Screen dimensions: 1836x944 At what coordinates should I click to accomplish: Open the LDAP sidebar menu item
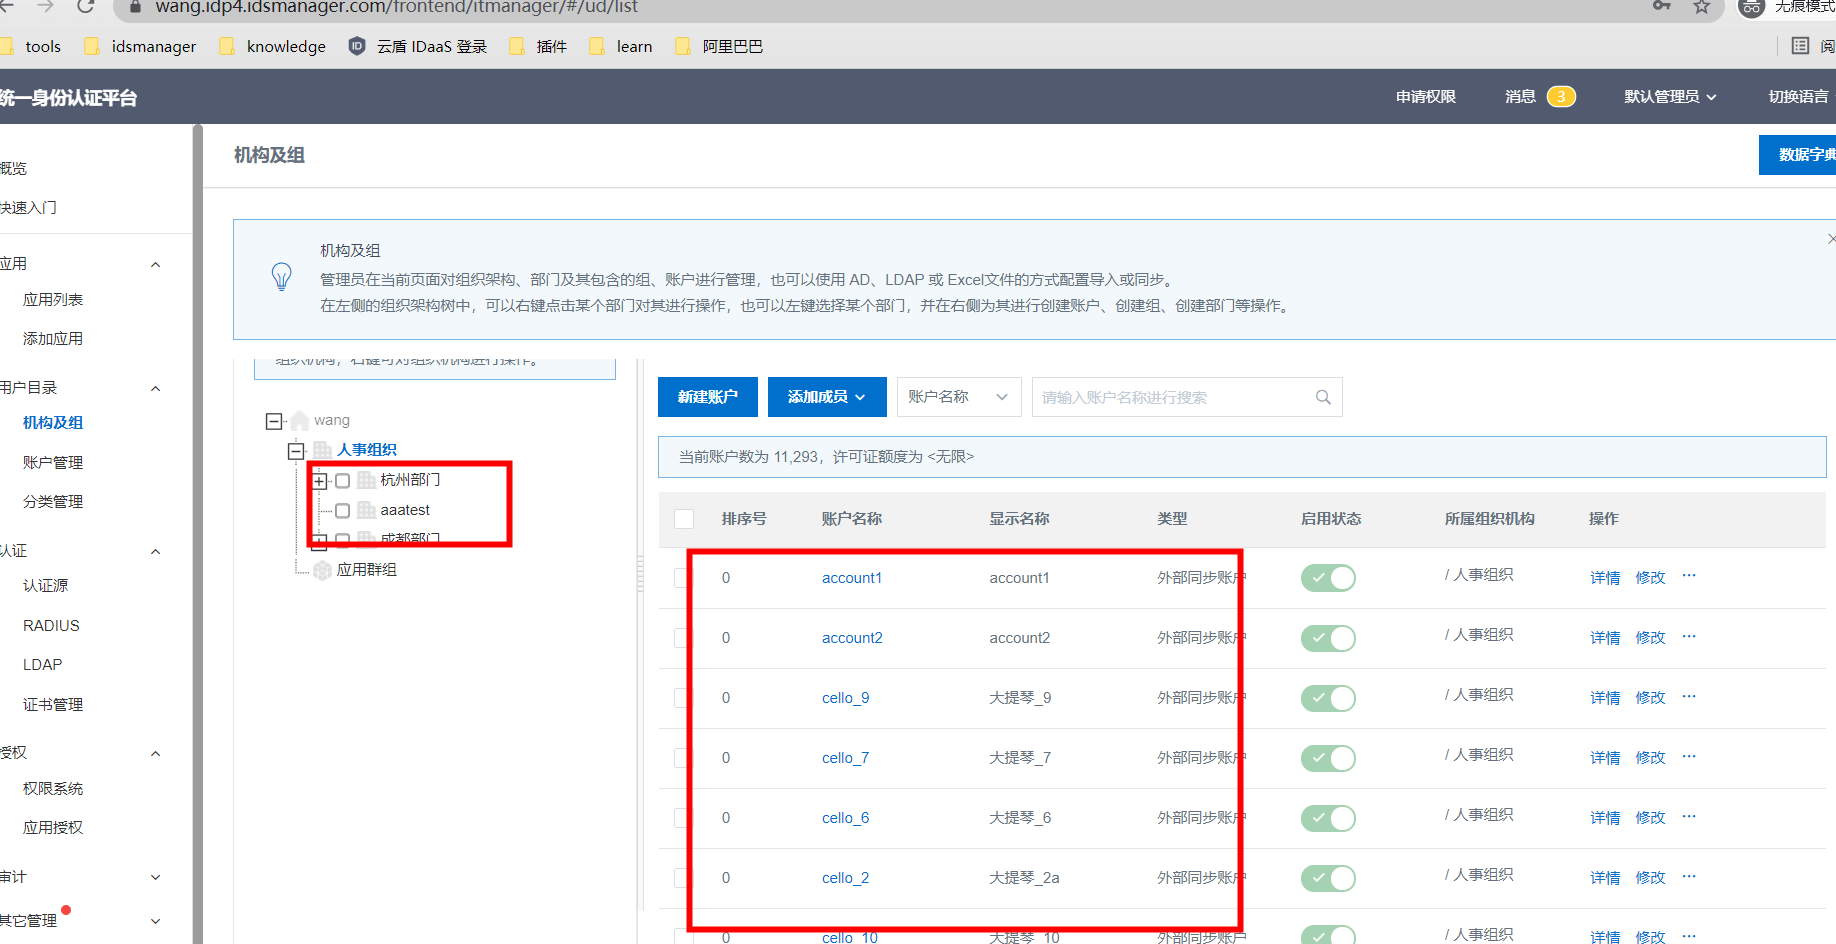(x=43, y=665)
